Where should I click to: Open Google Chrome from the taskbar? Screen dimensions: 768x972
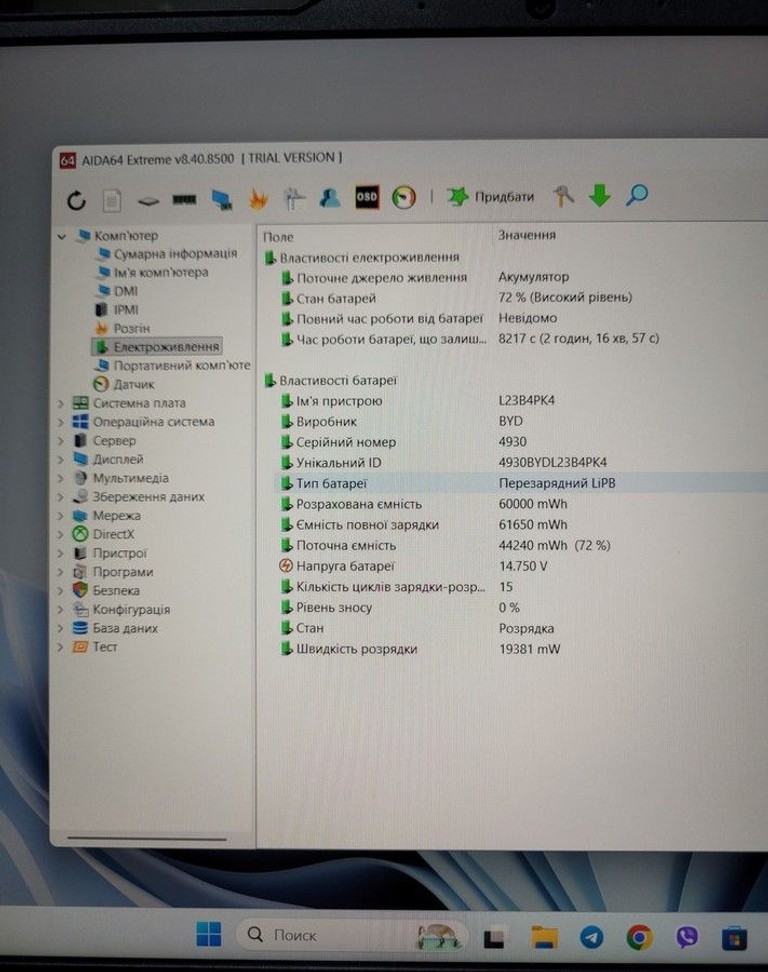pos(639,937)
